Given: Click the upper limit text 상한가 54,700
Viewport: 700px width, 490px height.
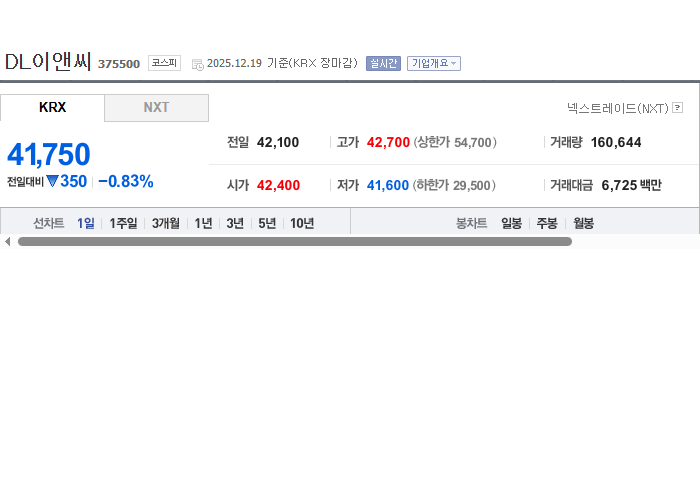Looking at the screenshot, I should (455, 142).
